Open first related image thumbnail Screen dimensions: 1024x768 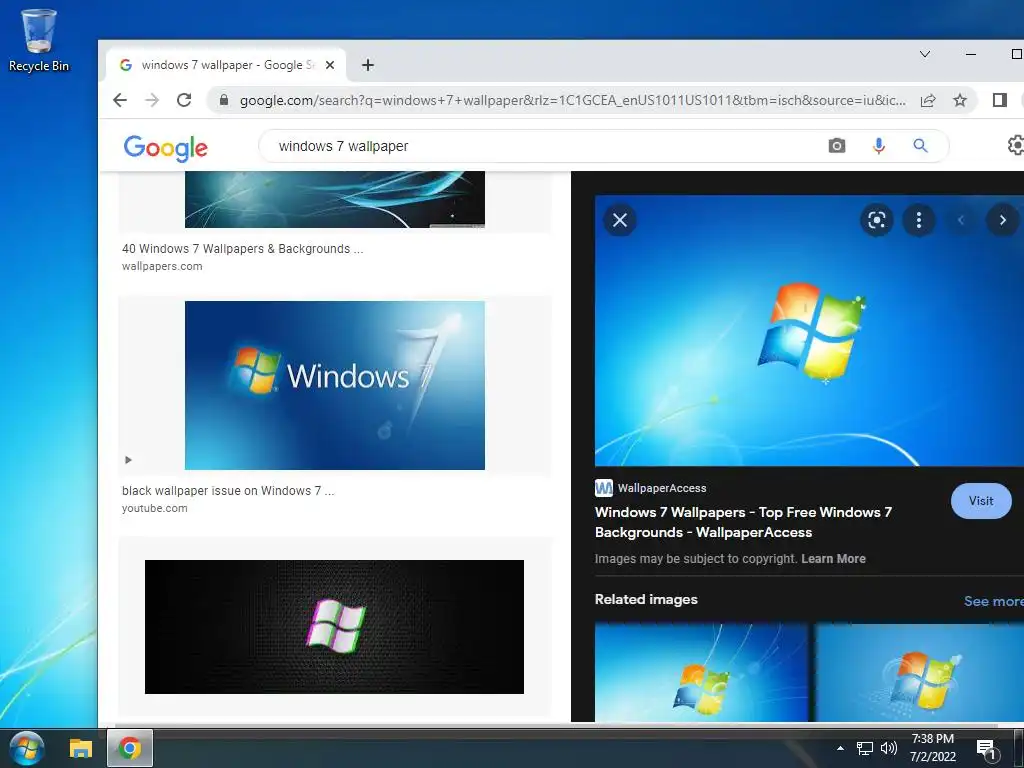[x=701, y=673]
